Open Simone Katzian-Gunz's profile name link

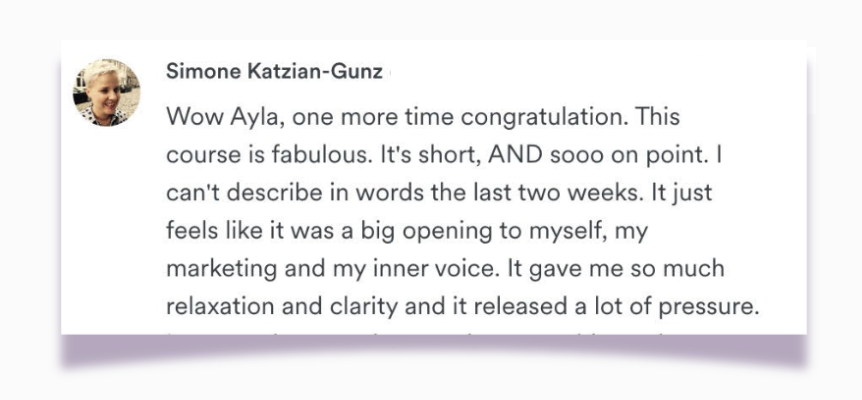274,73
